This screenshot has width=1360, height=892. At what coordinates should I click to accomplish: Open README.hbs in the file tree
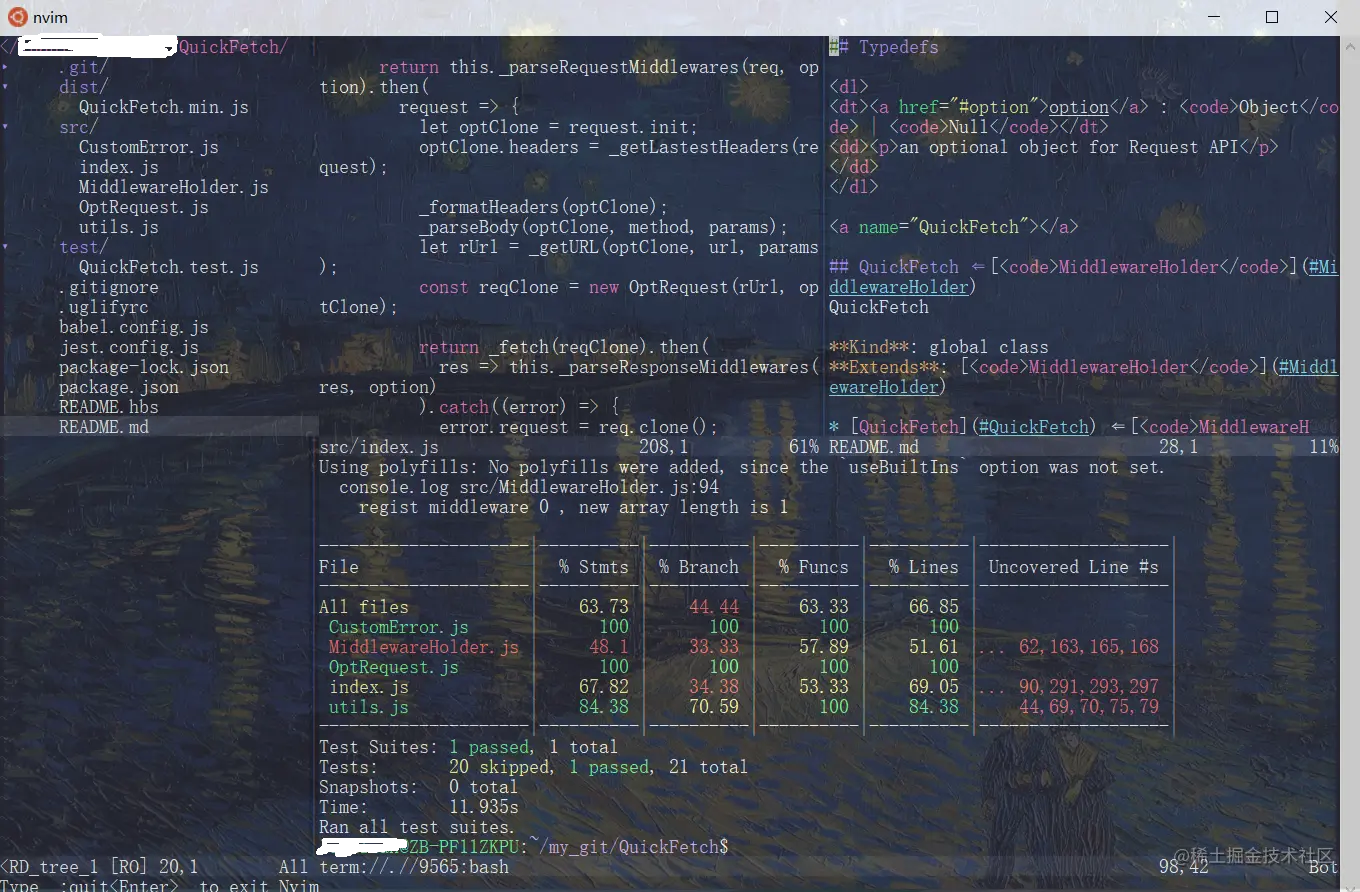click(109, 407)
